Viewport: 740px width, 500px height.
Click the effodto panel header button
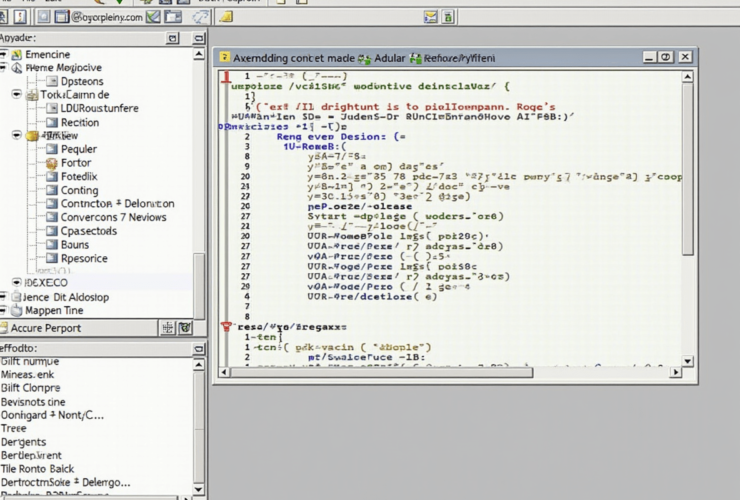tap(199, 349)
